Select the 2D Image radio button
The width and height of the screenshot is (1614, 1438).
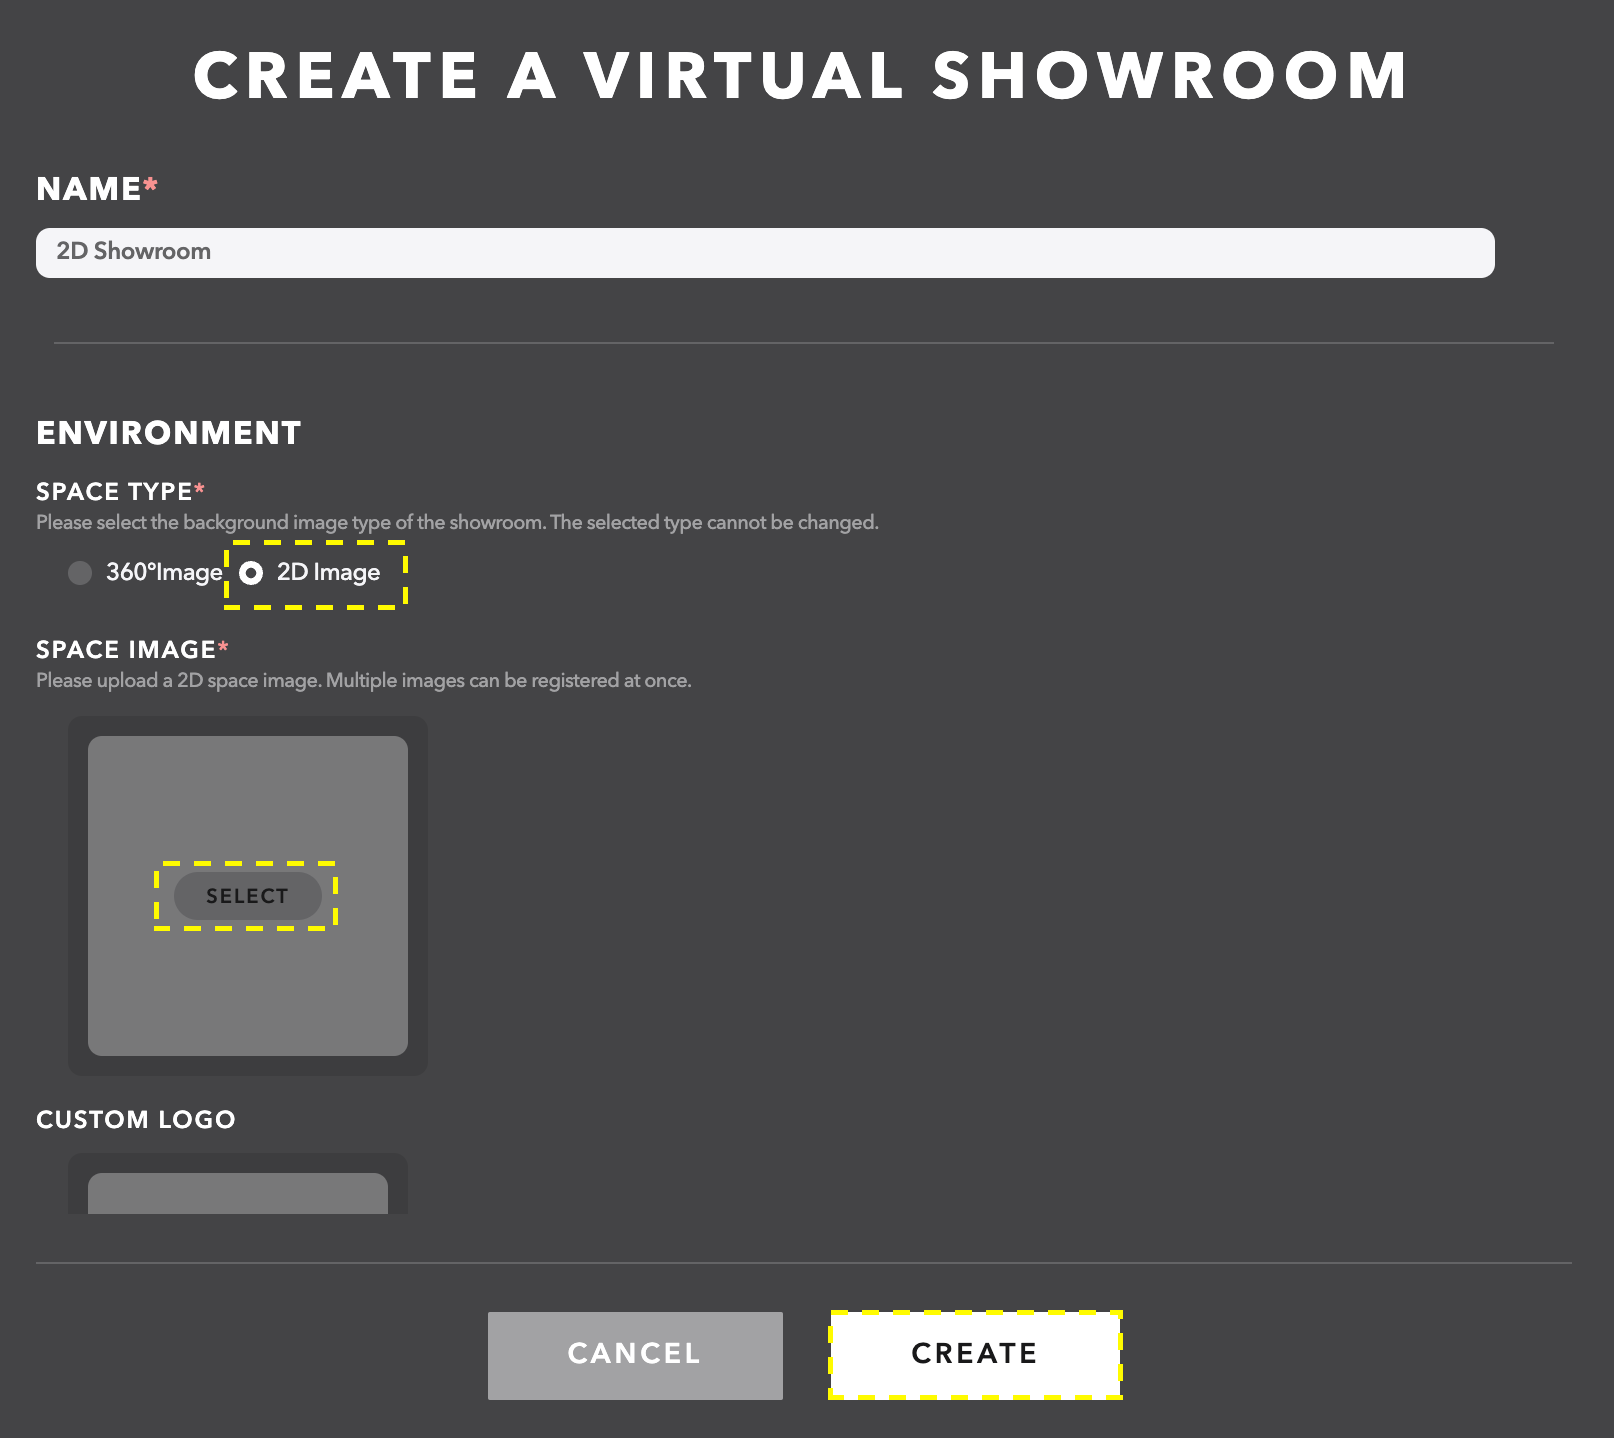coord(253,573)
